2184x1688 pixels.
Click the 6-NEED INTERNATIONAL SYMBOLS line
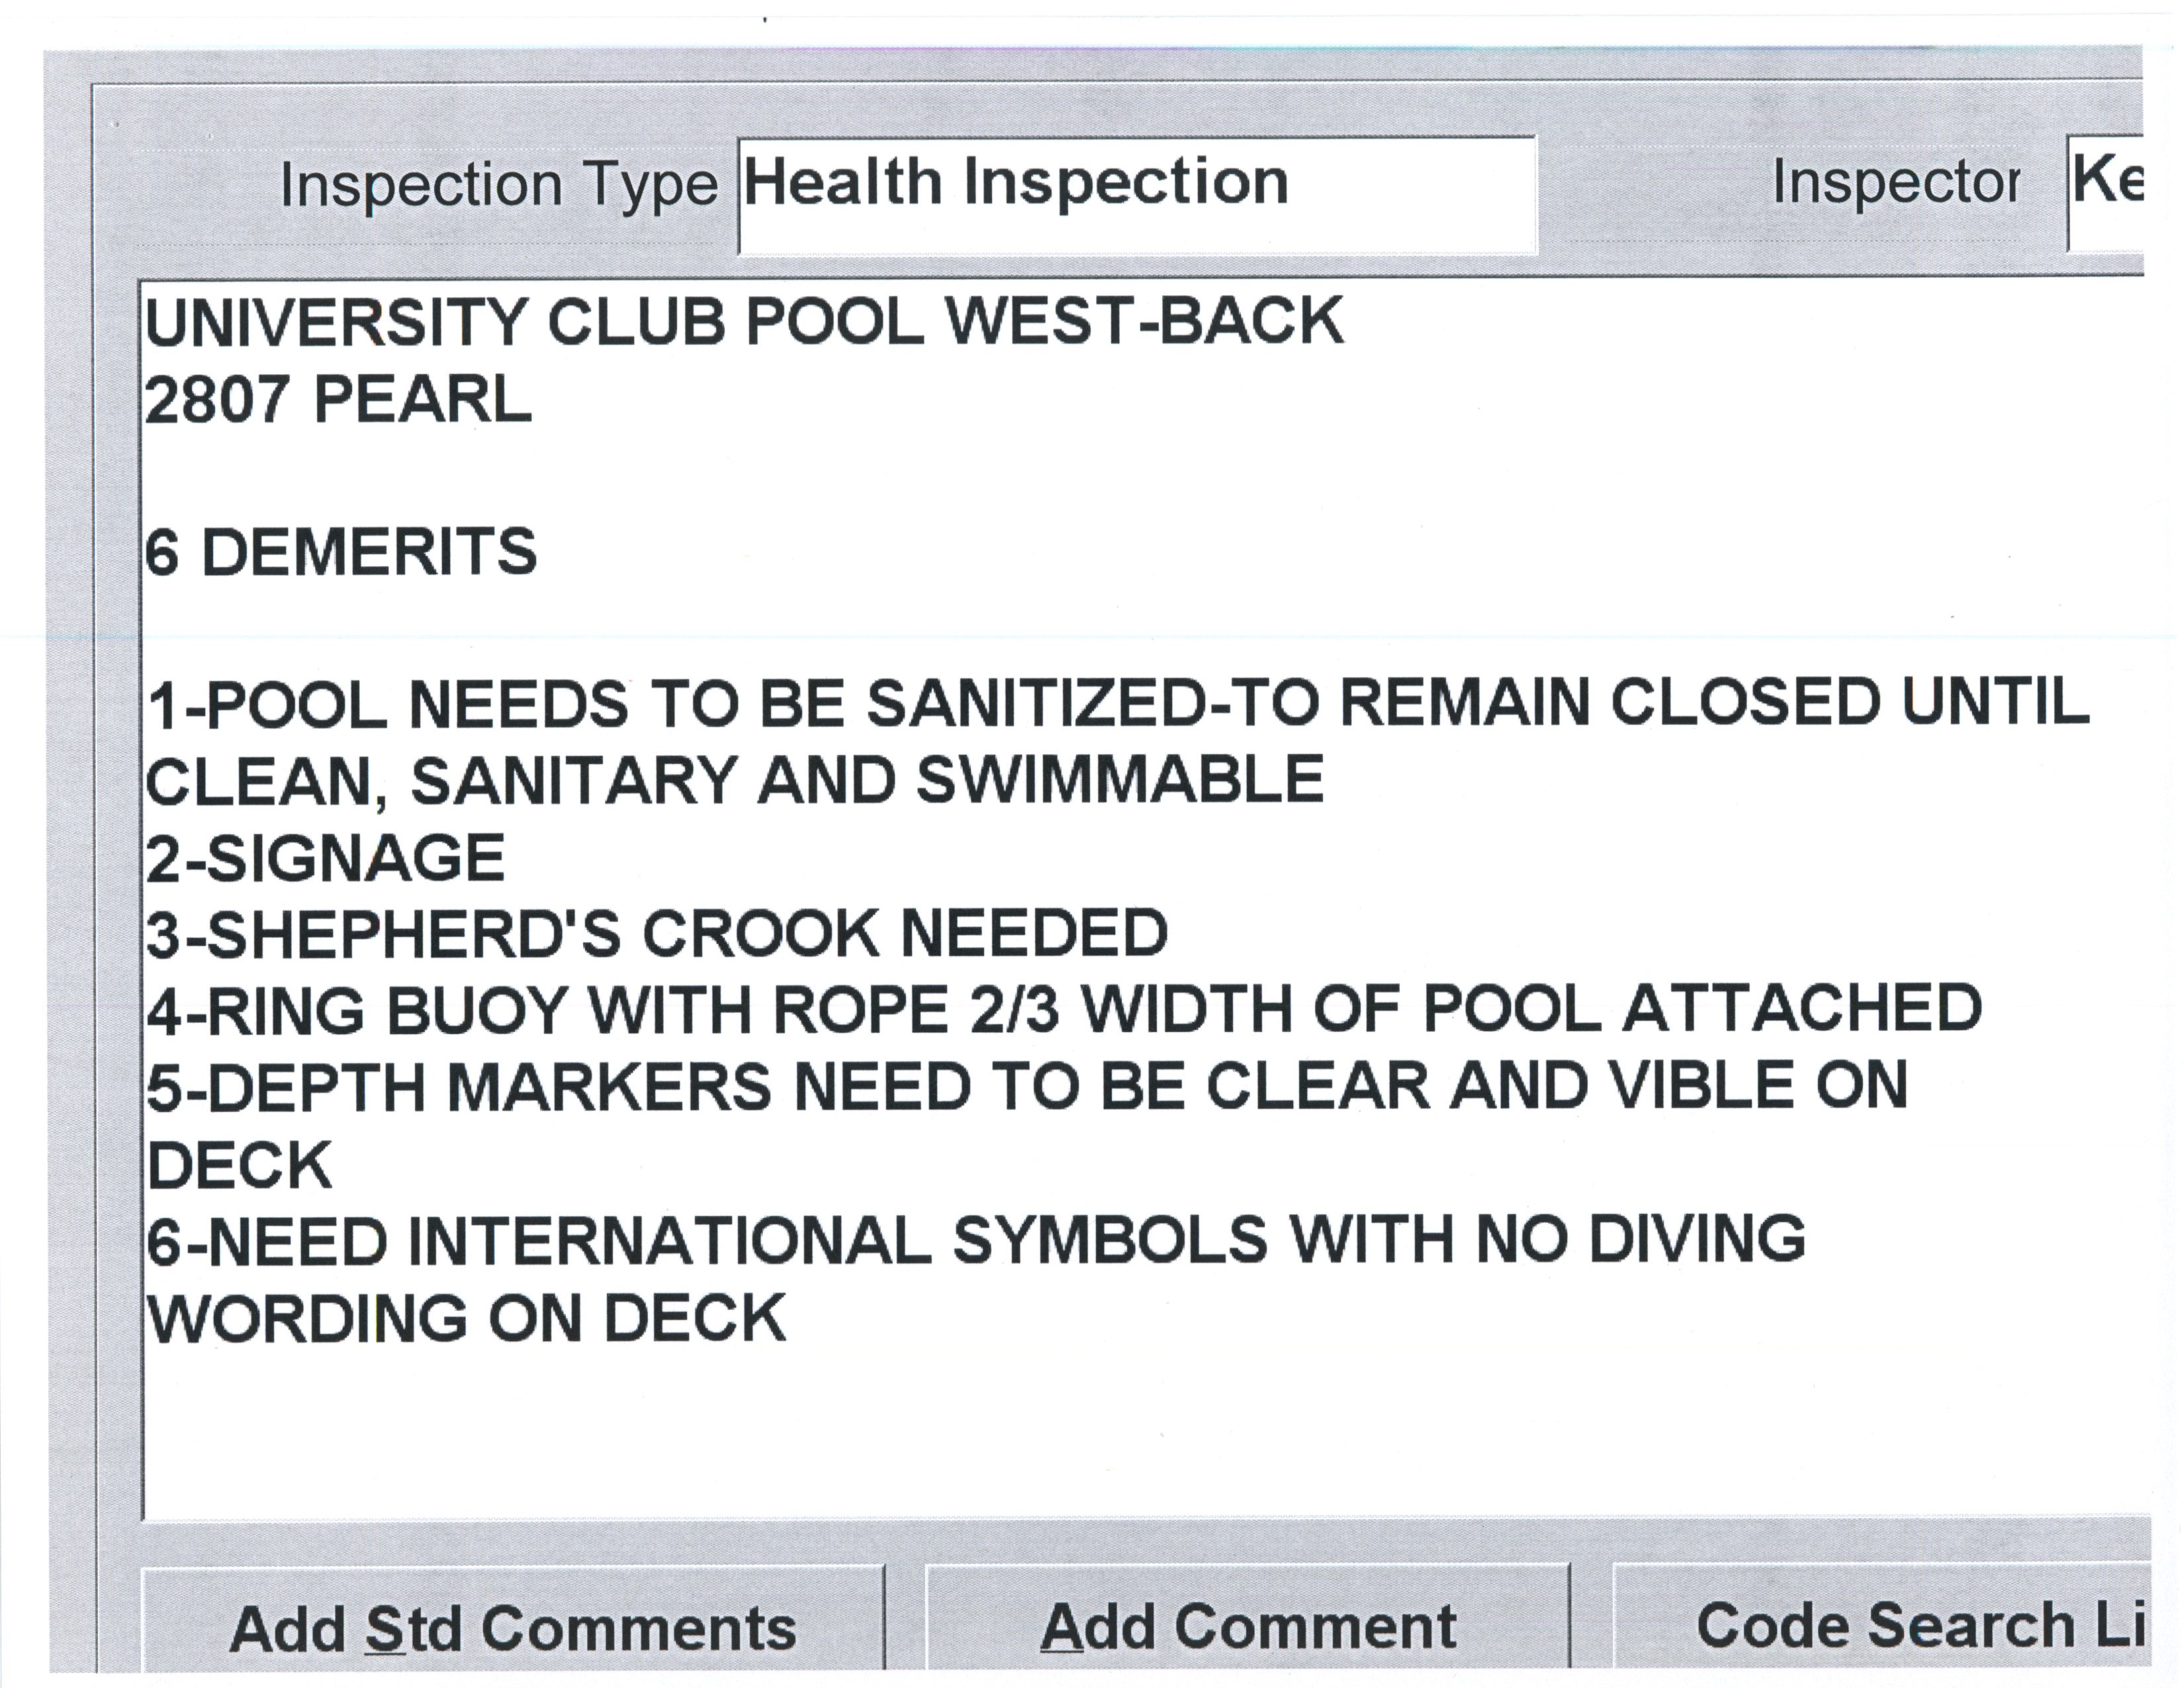976,1241
